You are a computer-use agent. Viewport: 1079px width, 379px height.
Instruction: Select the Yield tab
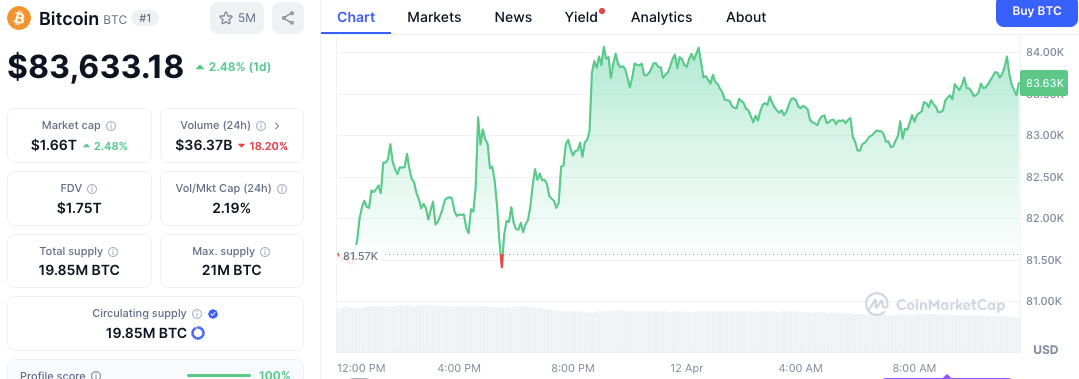click(581, 17)
